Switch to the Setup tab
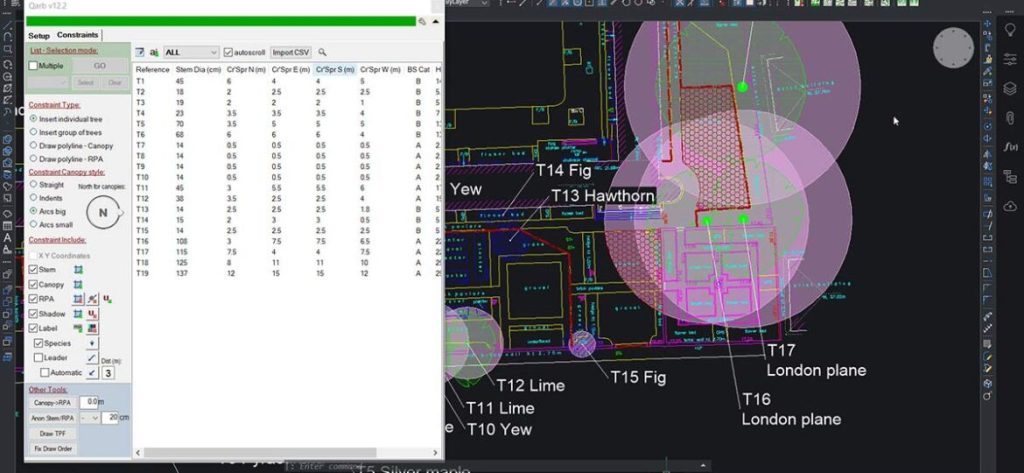The image size is (1024, 473). [39, 36]
